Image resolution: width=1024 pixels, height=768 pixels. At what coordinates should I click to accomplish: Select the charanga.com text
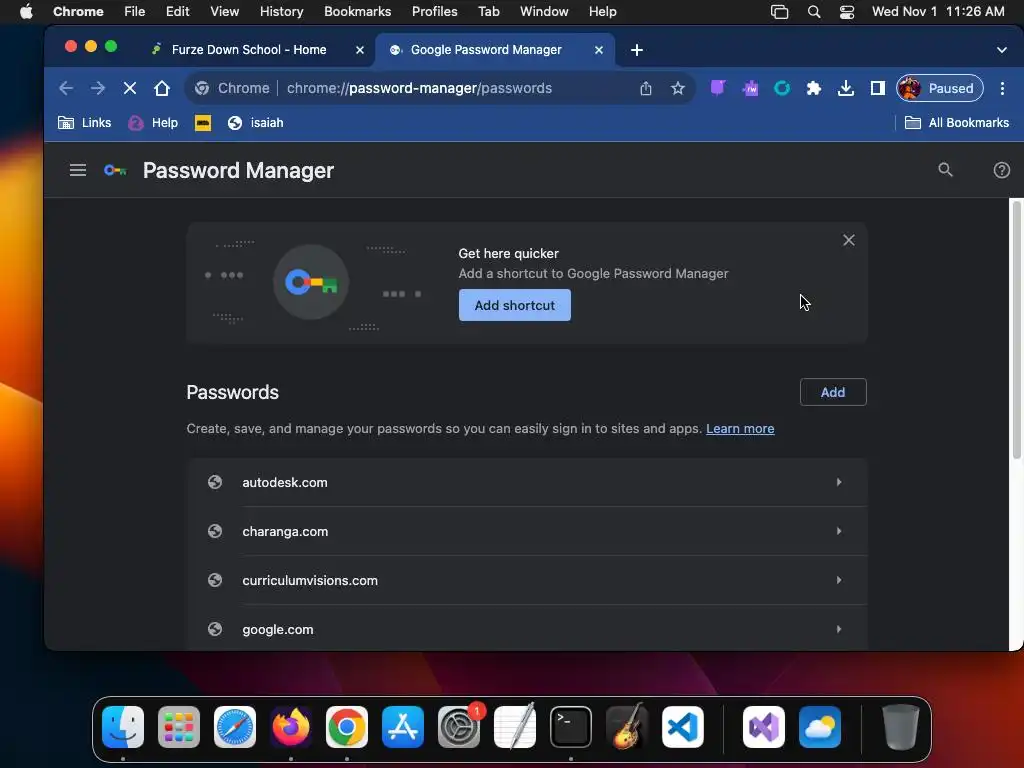(x=285, y=531)
